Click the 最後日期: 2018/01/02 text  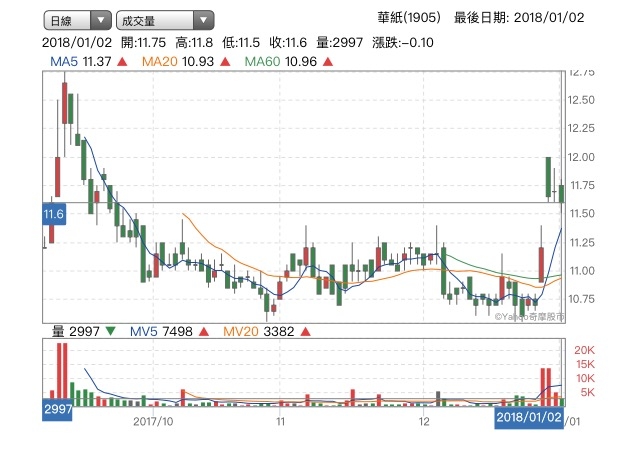(x=519, y=18)
